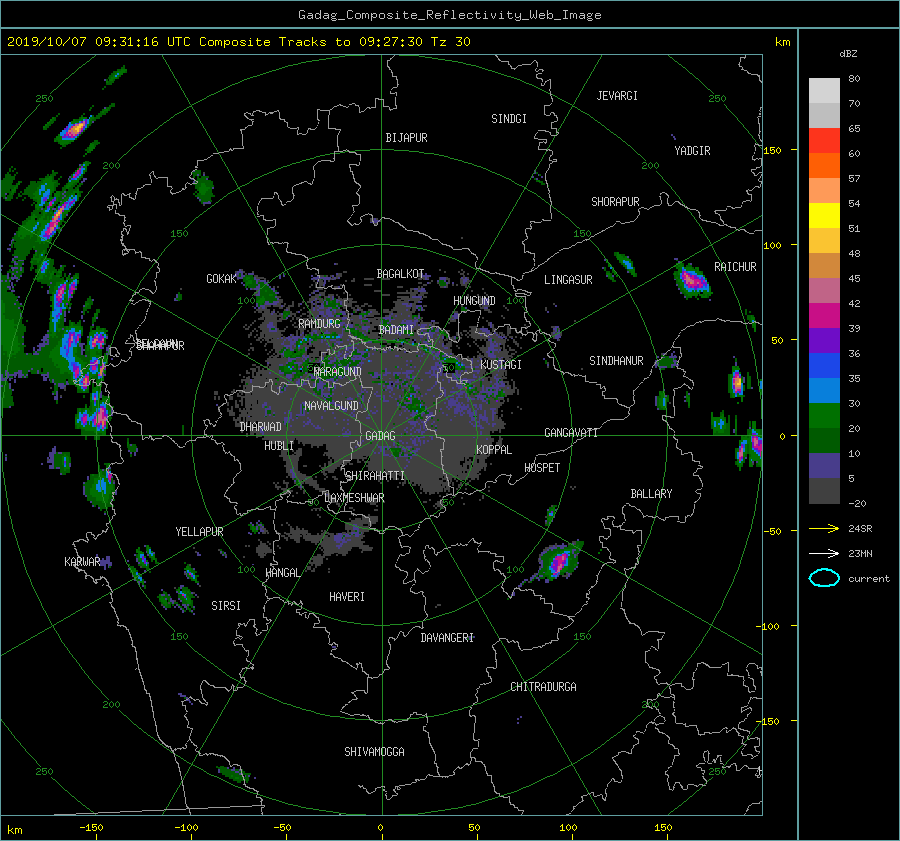Click the dBZ legend heading
900x841 pixels.
[848, 54]
